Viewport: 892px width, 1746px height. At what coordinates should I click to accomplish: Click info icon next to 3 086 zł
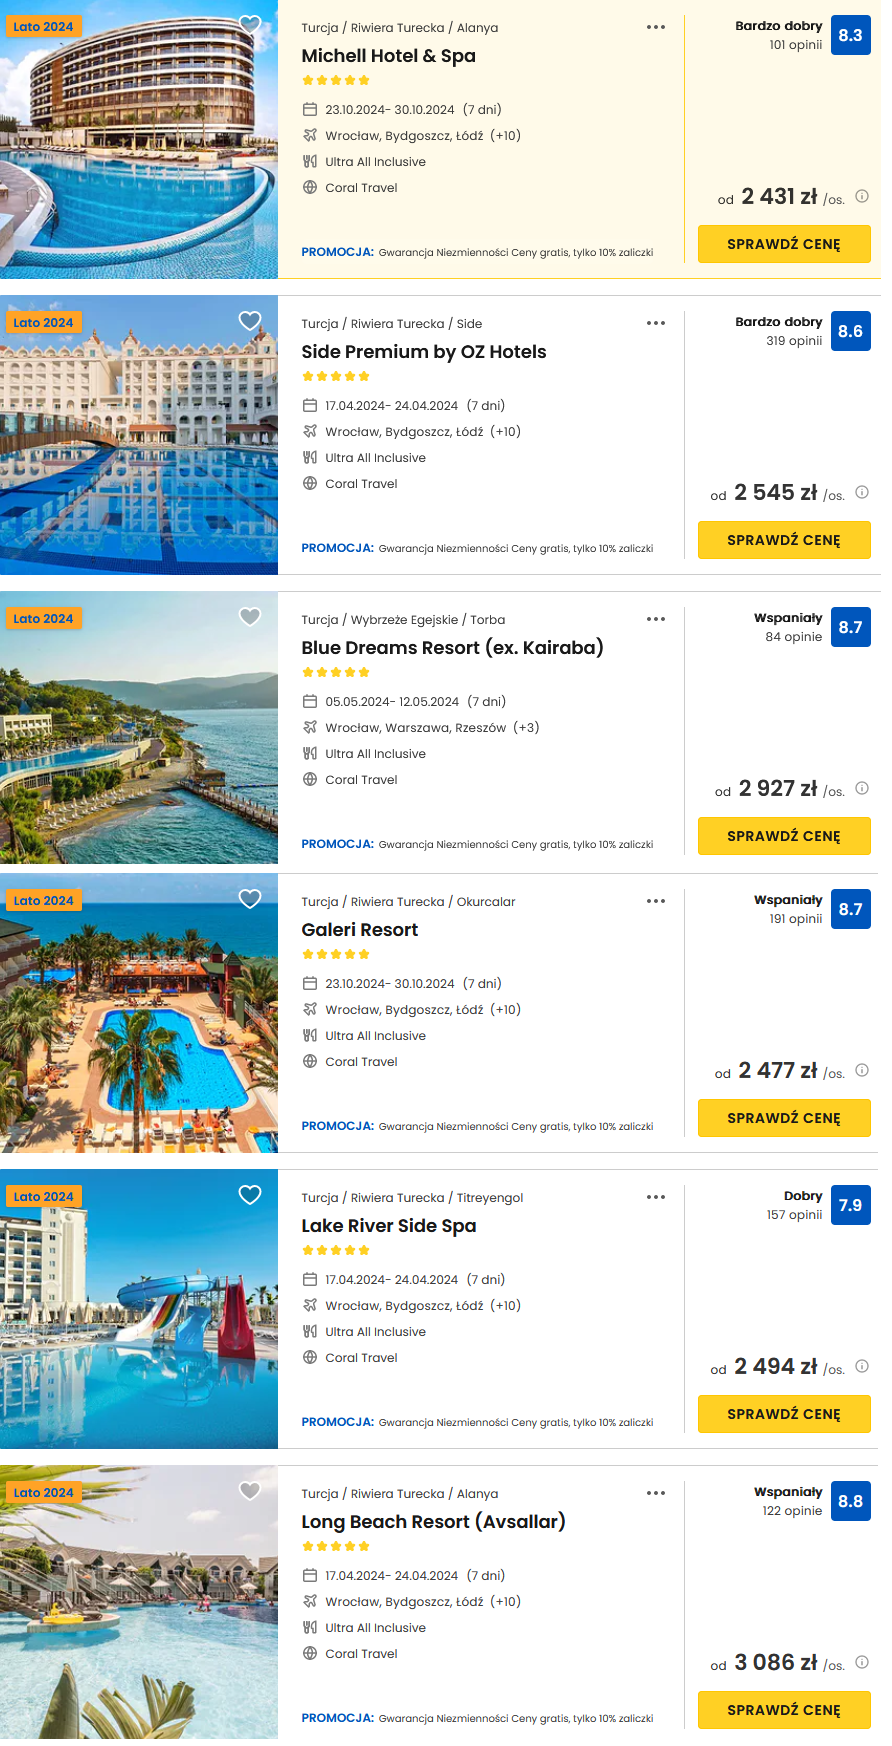pos(862,1663)
